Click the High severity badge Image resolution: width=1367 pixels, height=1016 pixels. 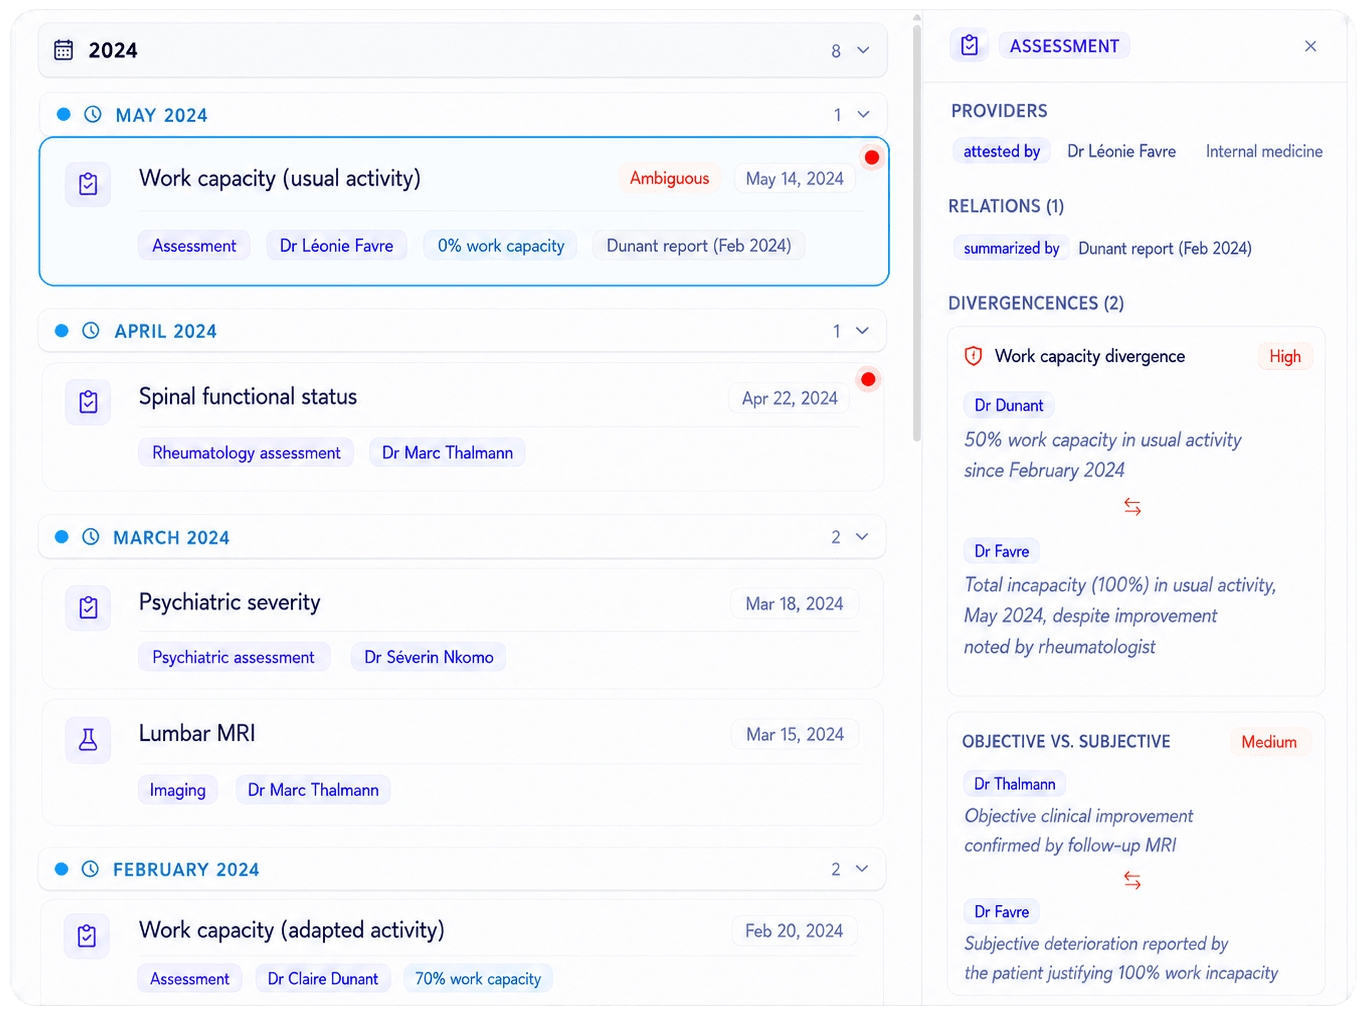tap(1285, 356)
